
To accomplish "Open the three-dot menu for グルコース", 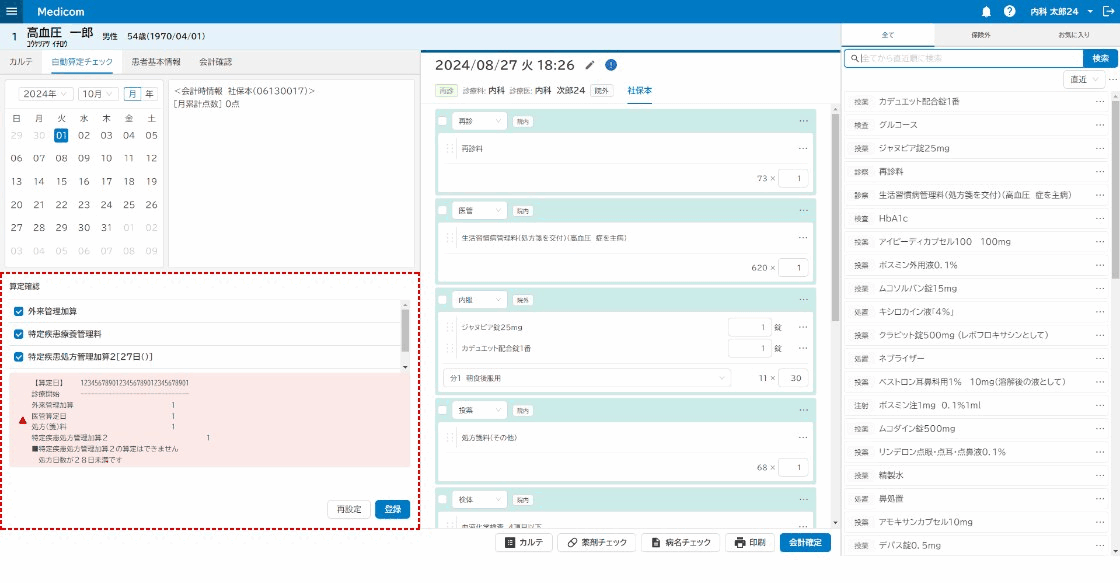I will point(1100,125).
